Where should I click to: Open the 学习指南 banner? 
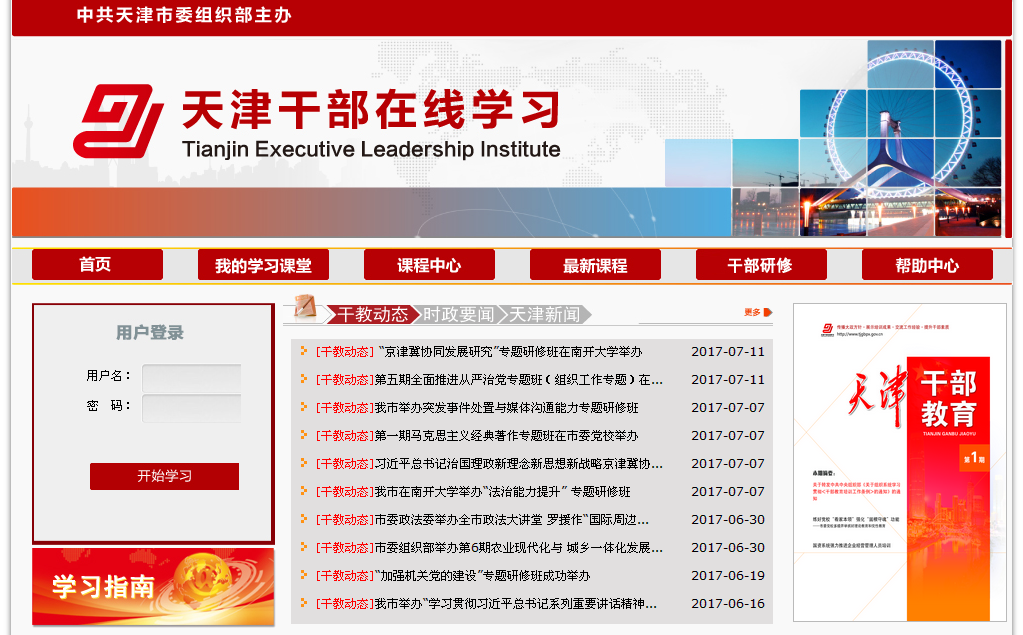tap(153, 587)
